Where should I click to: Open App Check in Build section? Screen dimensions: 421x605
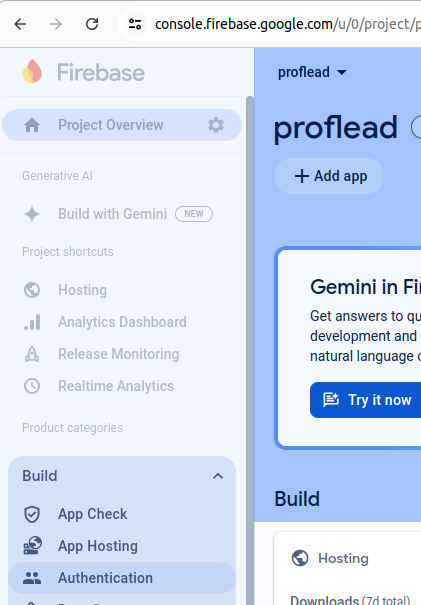click(x=122, y=514)
